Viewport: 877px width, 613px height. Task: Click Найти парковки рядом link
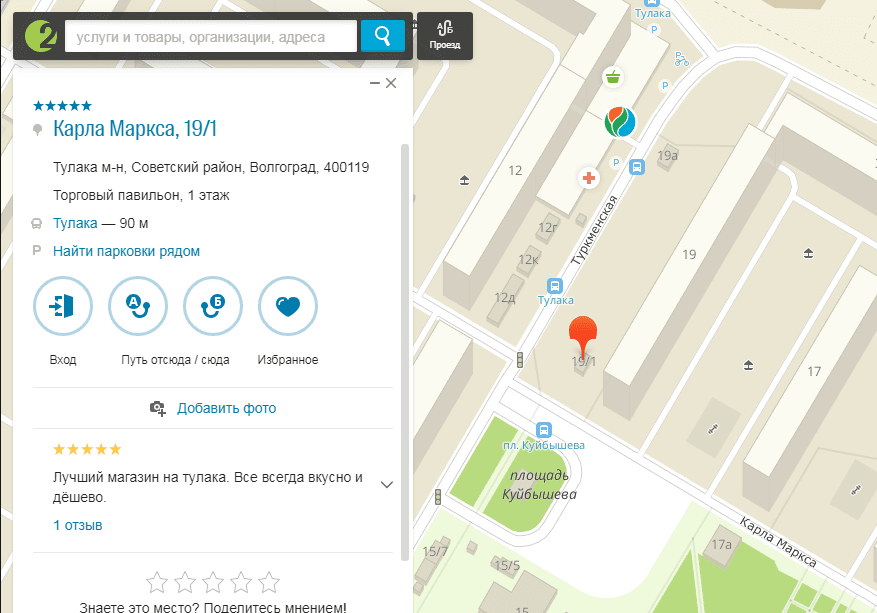[x=126, y=251]
